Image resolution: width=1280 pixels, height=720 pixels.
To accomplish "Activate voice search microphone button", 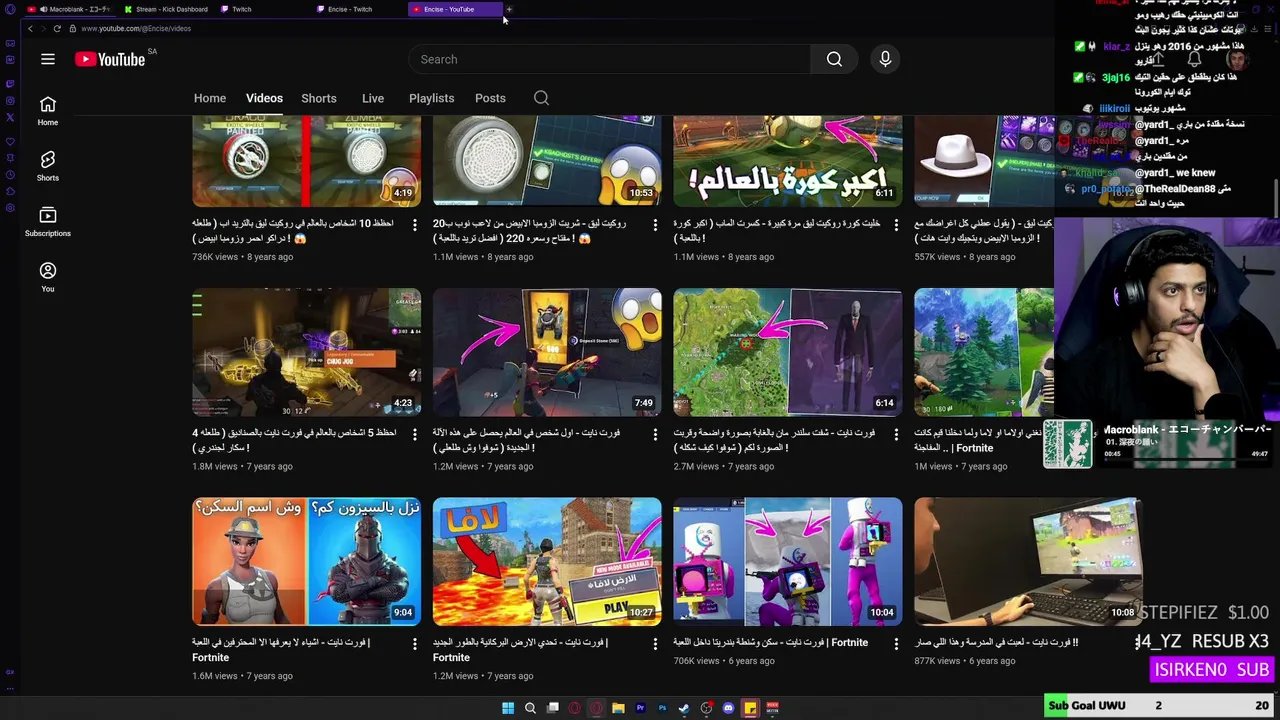I will (885, 59).
